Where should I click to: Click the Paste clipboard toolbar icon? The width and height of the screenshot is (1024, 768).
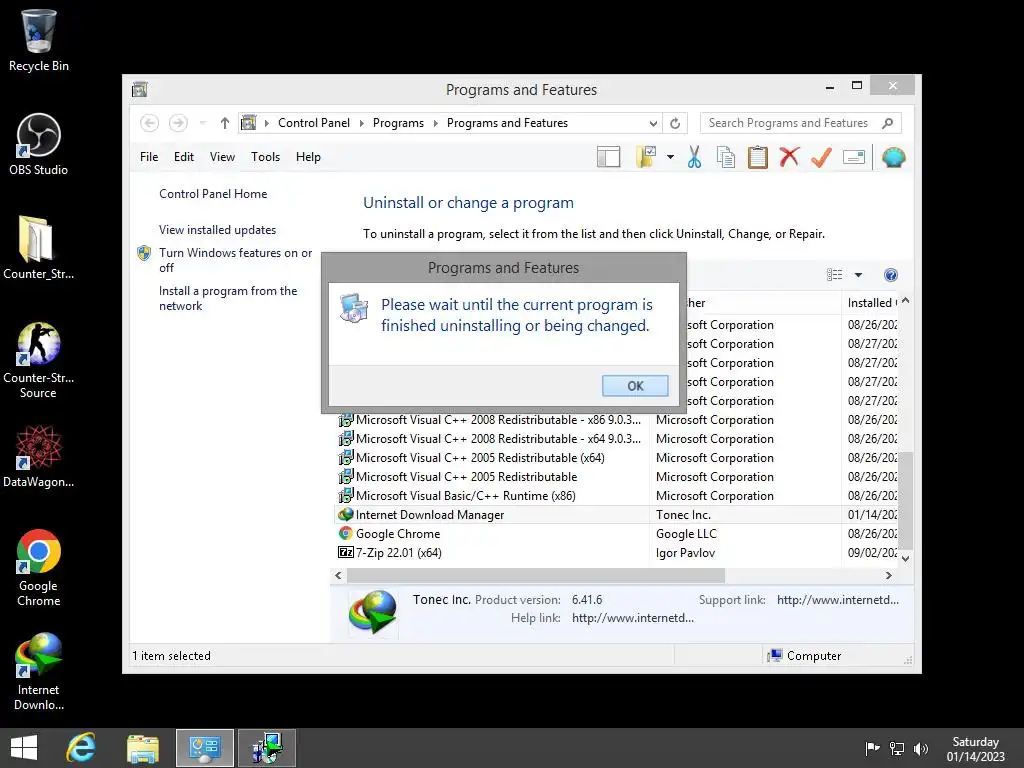tap(758, 157)
